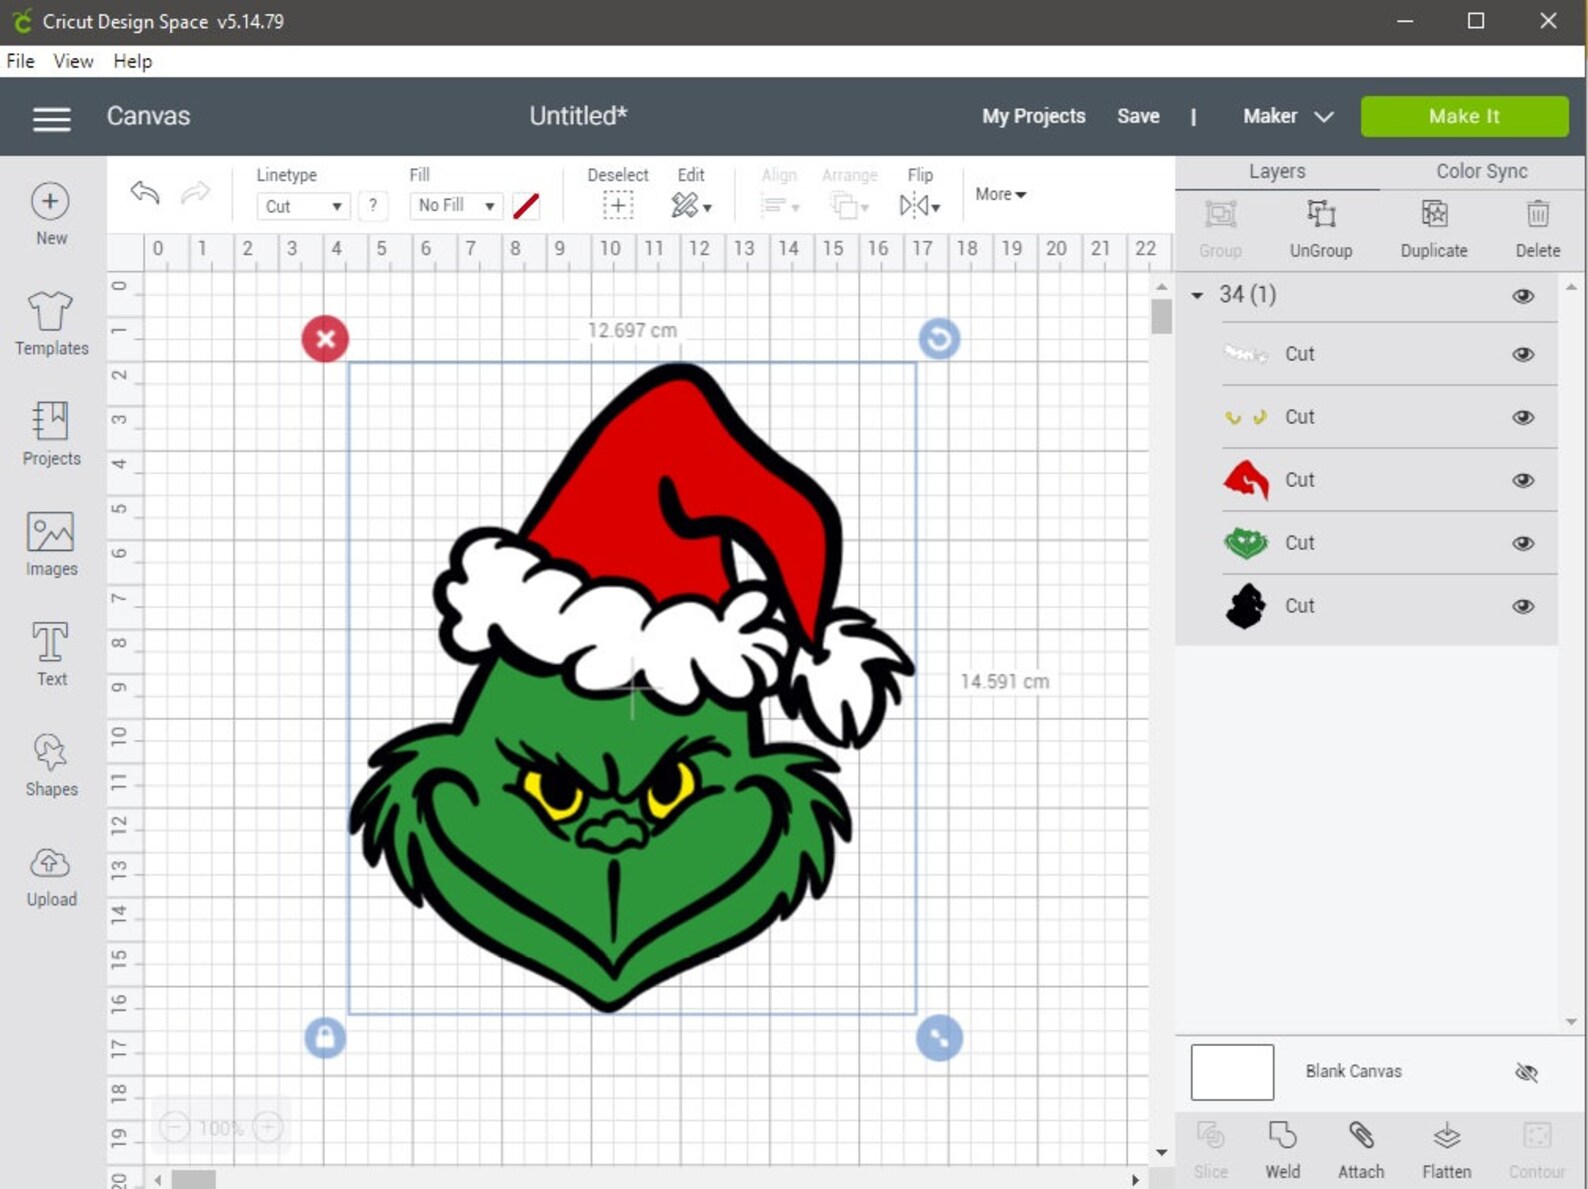Click the Blank Canvas color swatch
The height and width of the screenshot is (1189, 1588).
point(1232,1072)
